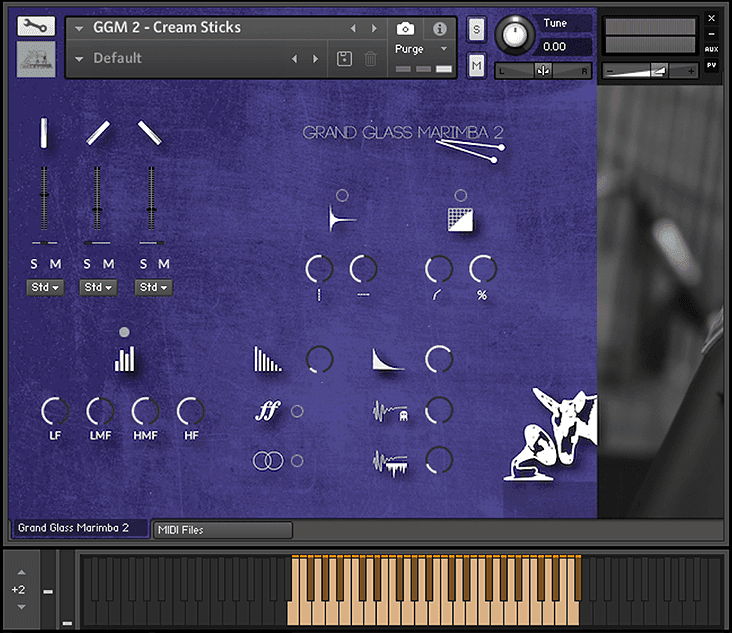
Task: Solo the instrument with the S button
Action: pos(476,29)
